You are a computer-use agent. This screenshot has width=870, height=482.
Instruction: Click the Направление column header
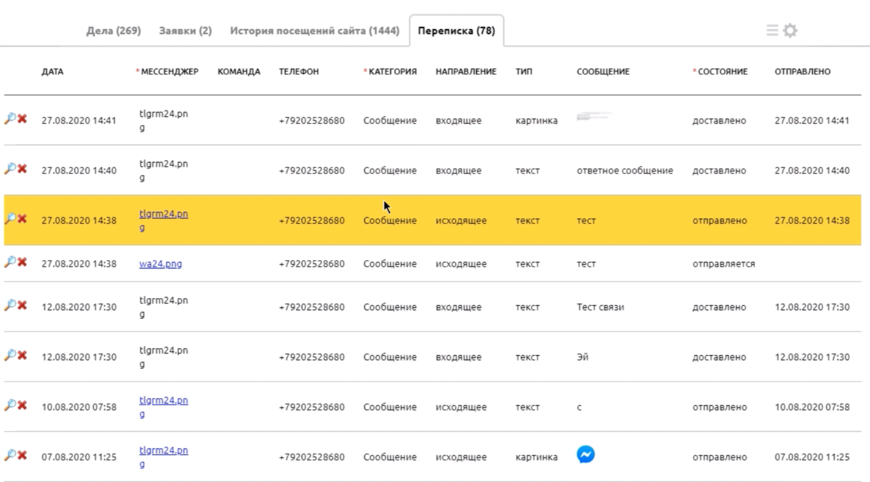pyautogui.click(x=465, y=72)
